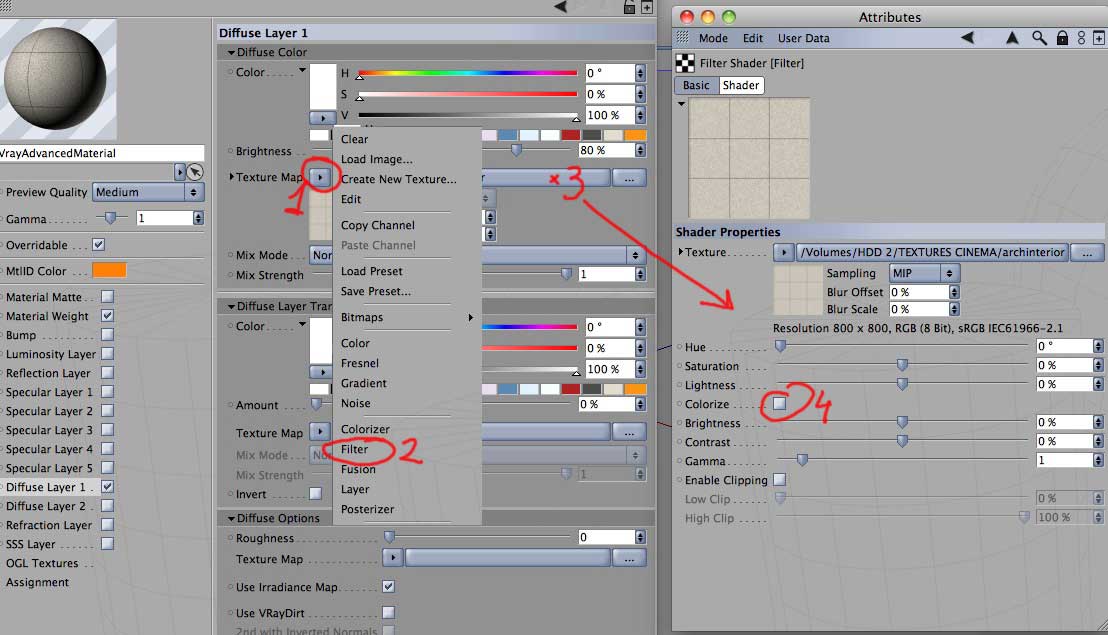Select Refraction Layer in channel list
Image resolution: width=1108 pixels, height=635 pixels.
coord(49,525)
